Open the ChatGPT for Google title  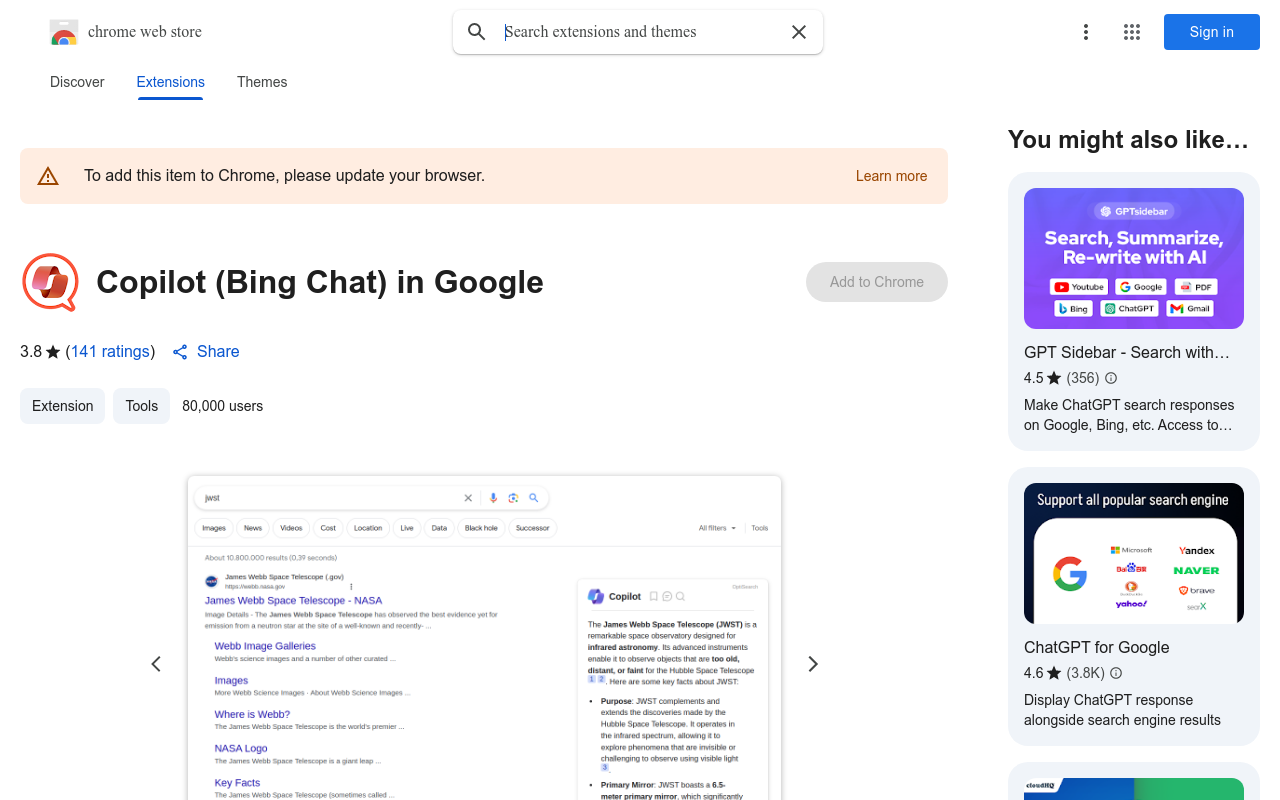tap(1097, 647)
